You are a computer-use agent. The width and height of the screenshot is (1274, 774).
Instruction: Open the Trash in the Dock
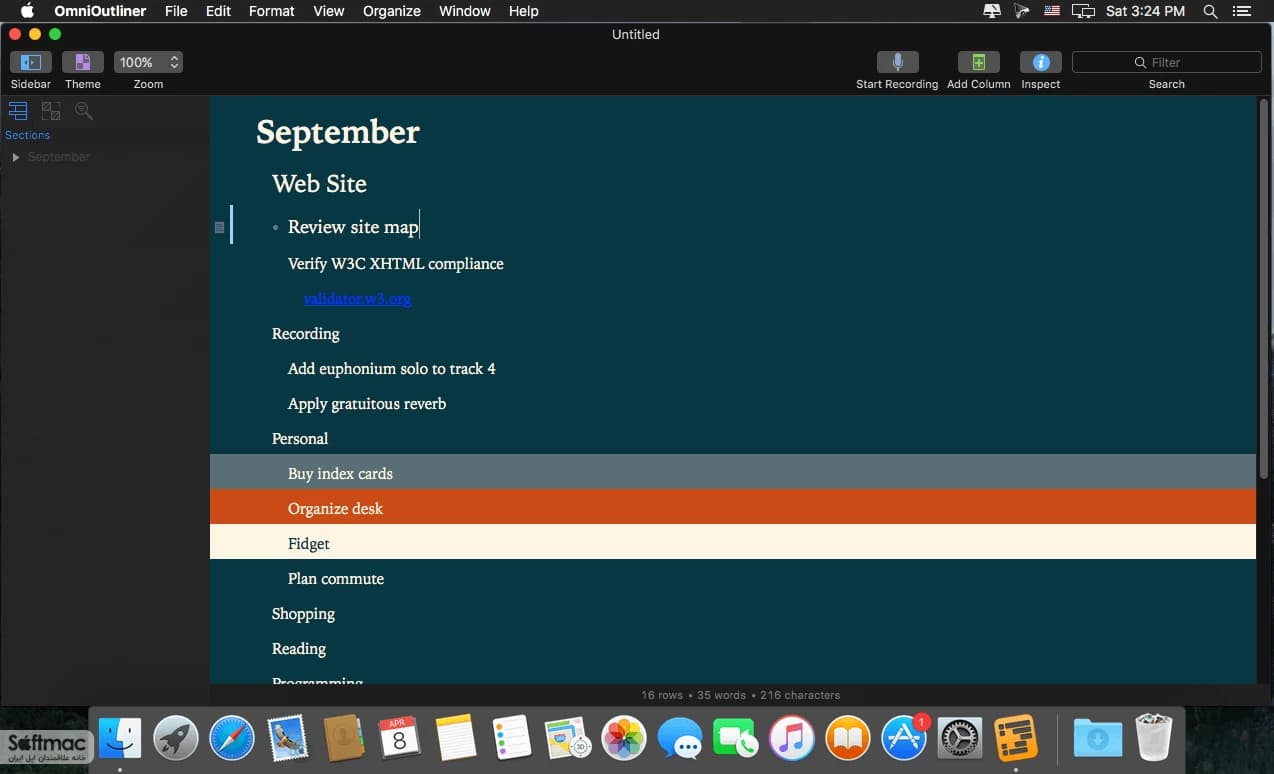click(1154, 739)
